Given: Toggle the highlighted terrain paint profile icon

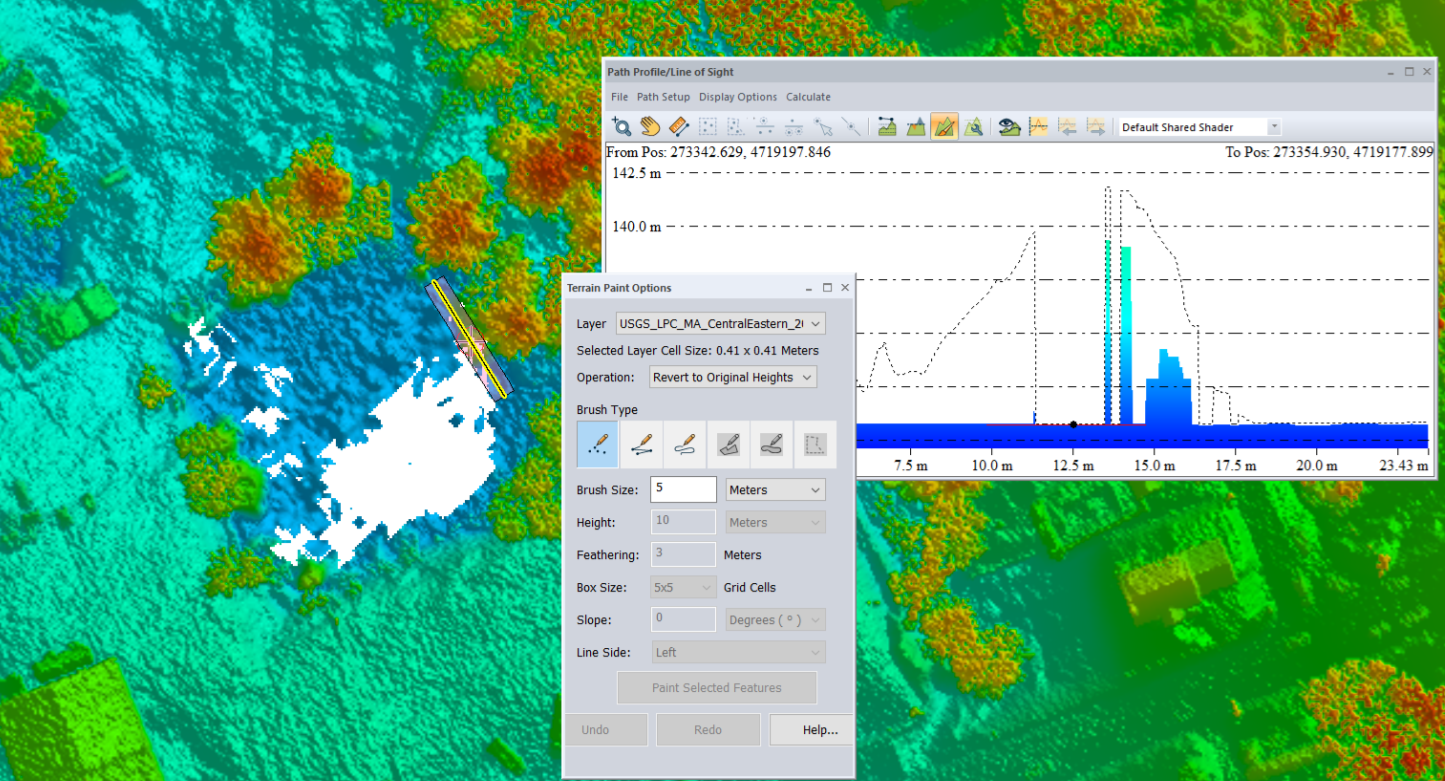Looking at the screenshot, I should [x=944, y=127].
